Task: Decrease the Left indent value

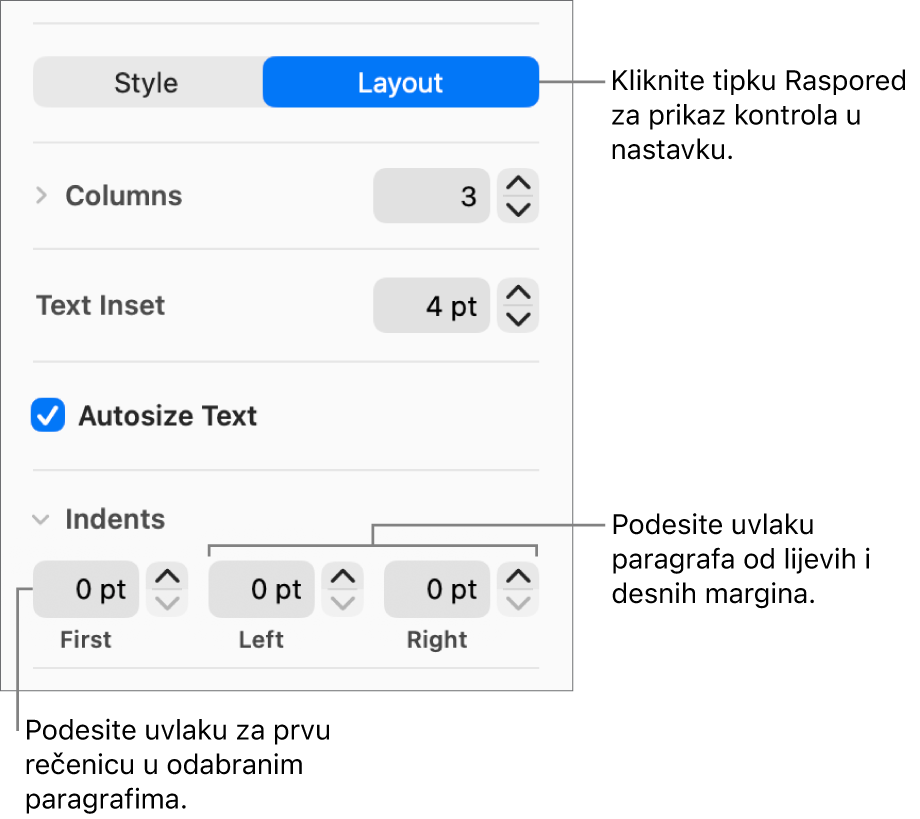Action: [x=343, y=602]
